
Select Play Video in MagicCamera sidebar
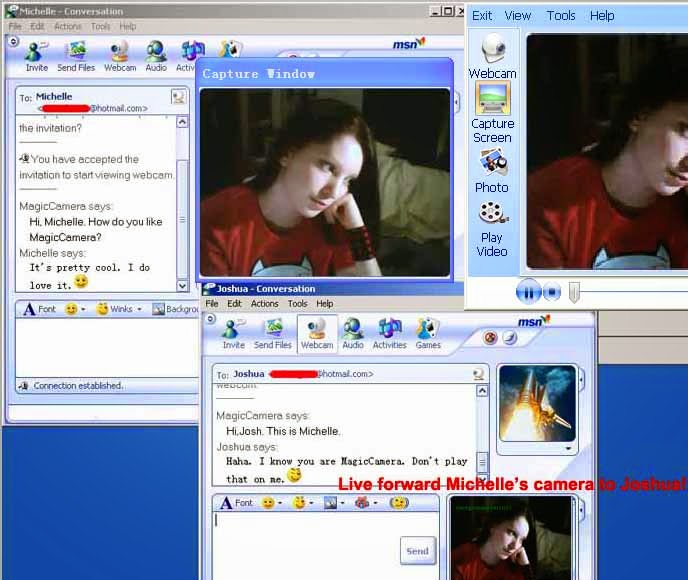click(492, 229)
